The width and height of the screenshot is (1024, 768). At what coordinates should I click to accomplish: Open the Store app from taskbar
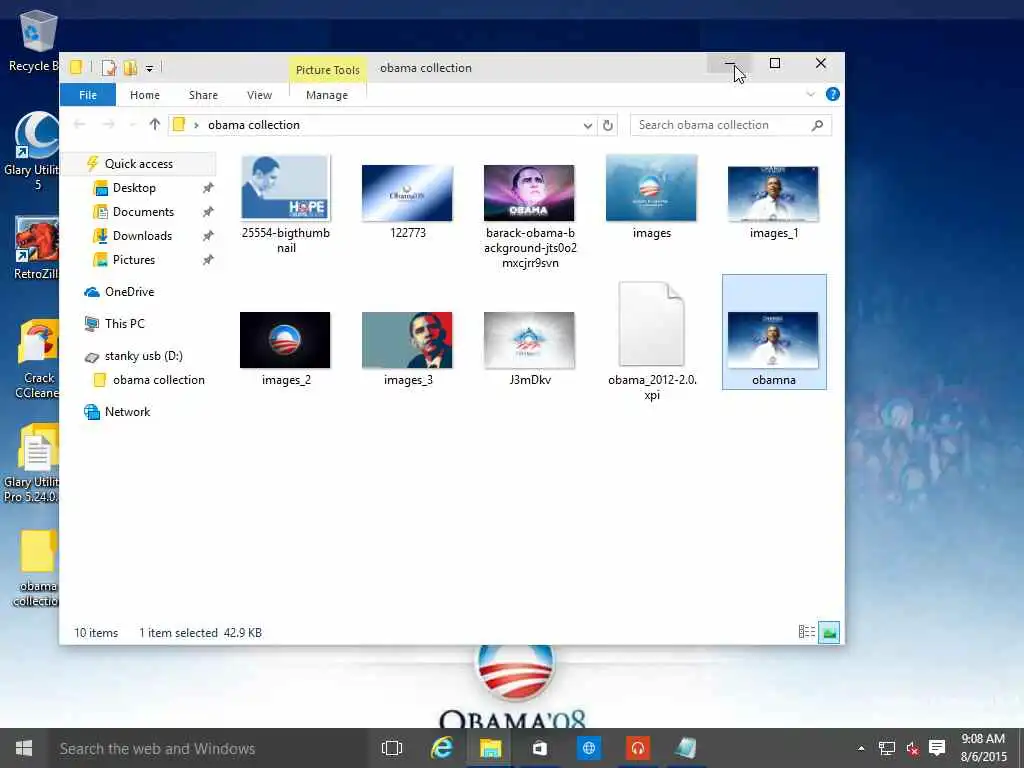coord(539,748)
